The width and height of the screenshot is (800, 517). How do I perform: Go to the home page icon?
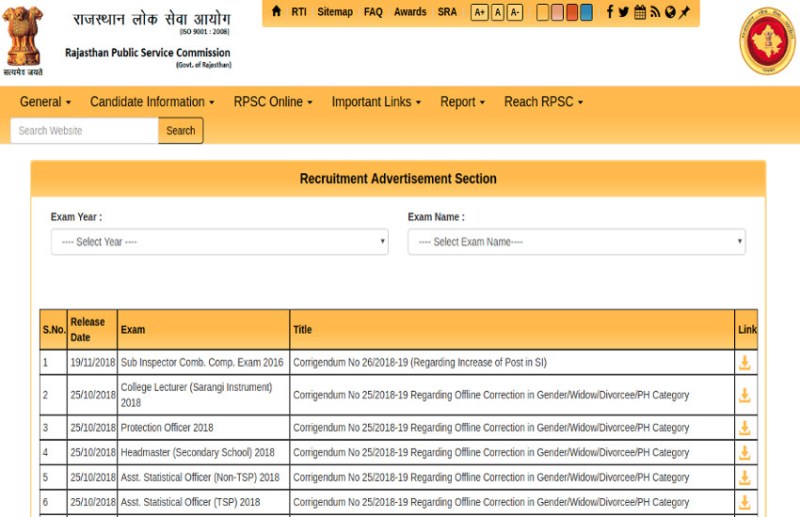(276, 11)
